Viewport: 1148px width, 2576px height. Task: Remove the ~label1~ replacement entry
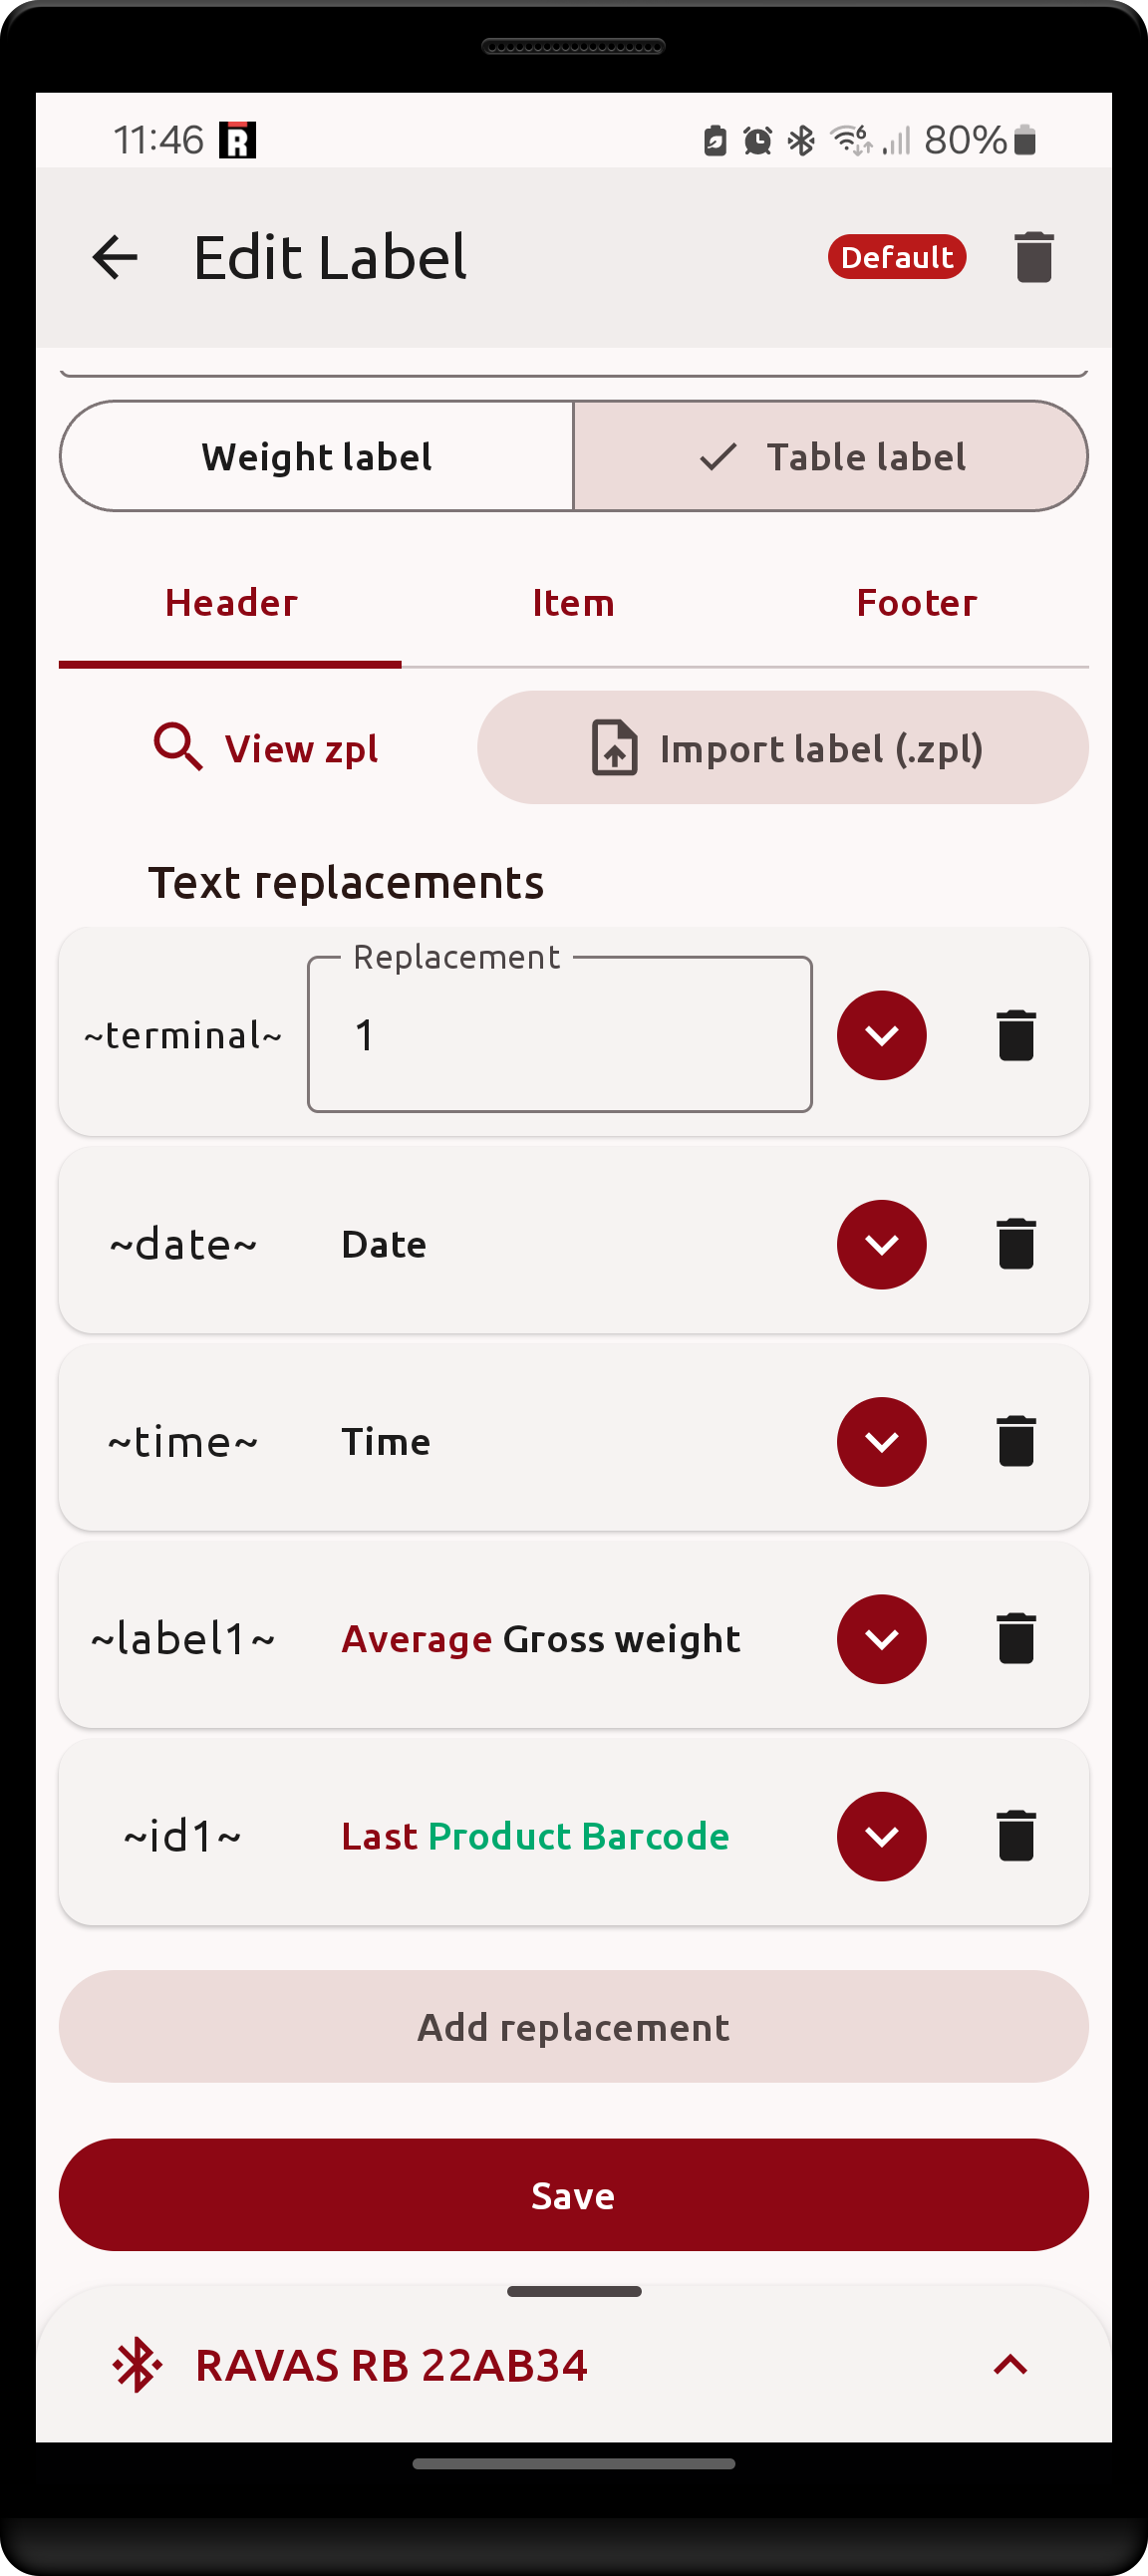[x=1015, y=1638]
